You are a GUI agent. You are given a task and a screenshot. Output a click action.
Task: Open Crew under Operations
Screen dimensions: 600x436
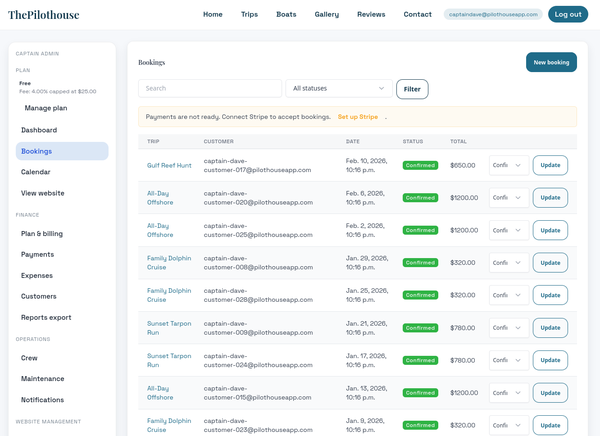(30, 357)
